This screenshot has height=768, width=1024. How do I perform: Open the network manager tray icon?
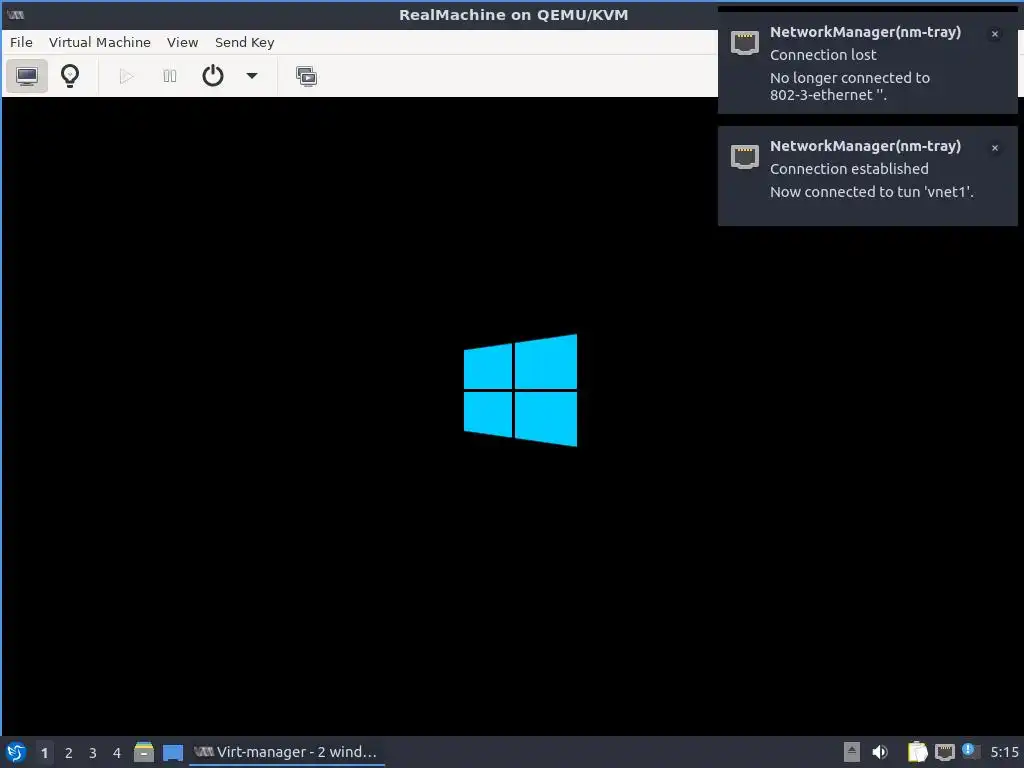point(944,752)
